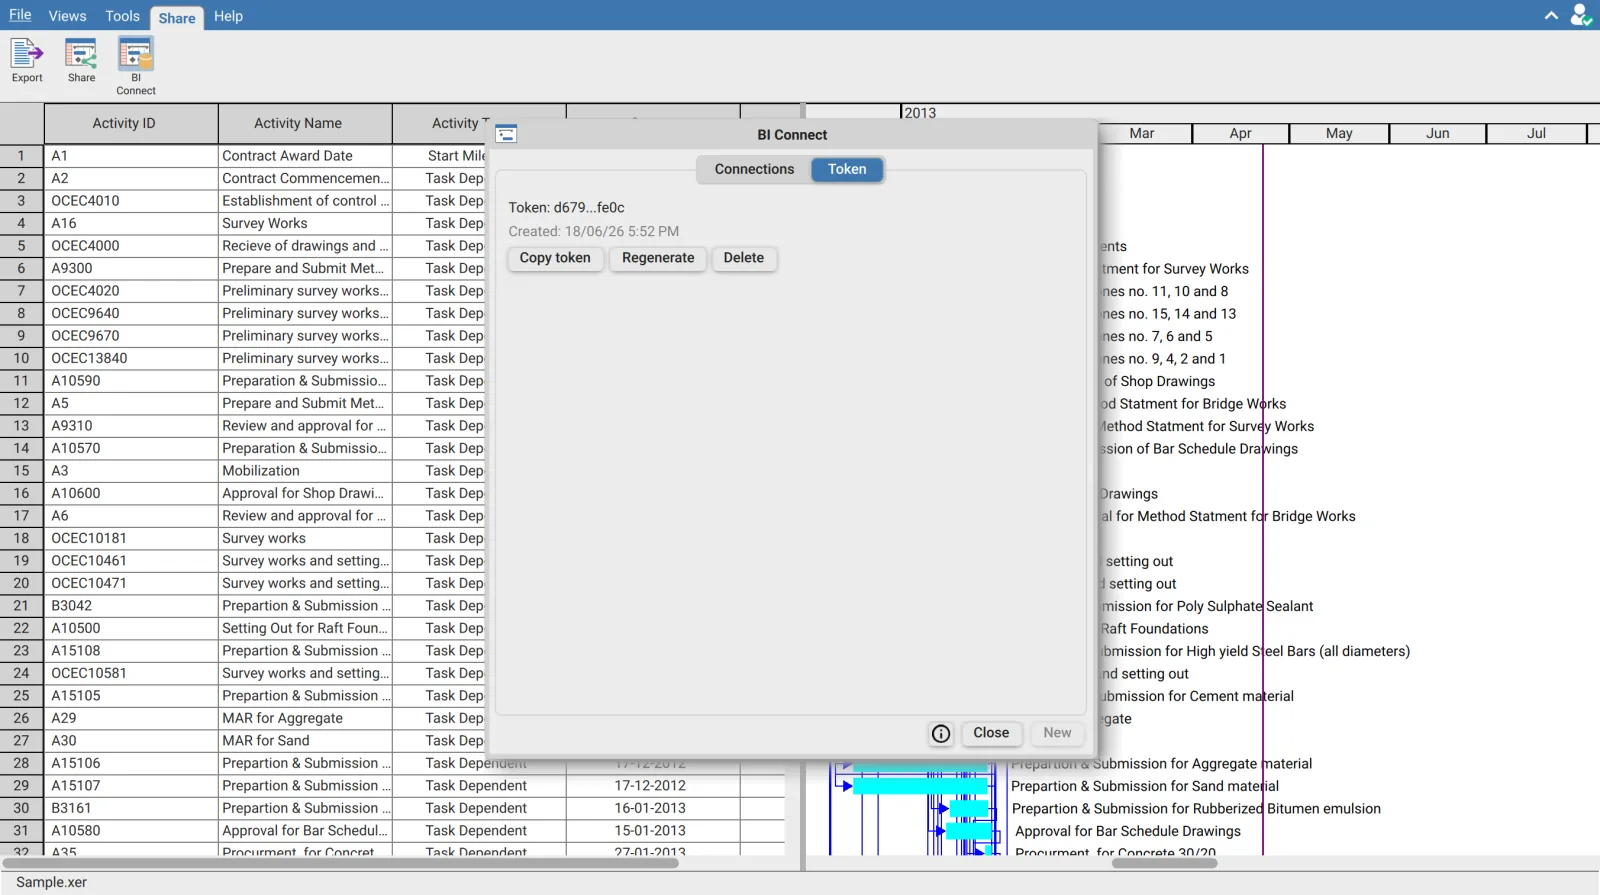Select the cell with ID OCEC4010

(131, 201)
